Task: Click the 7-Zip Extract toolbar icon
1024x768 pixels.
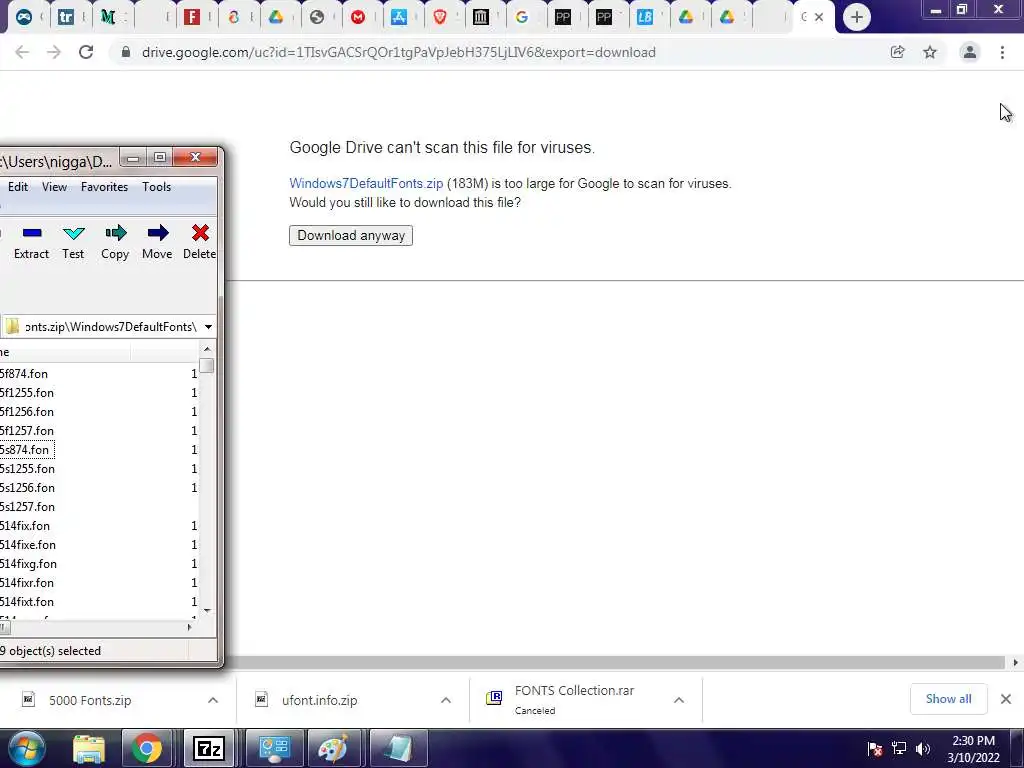Action: coord(31,233)
